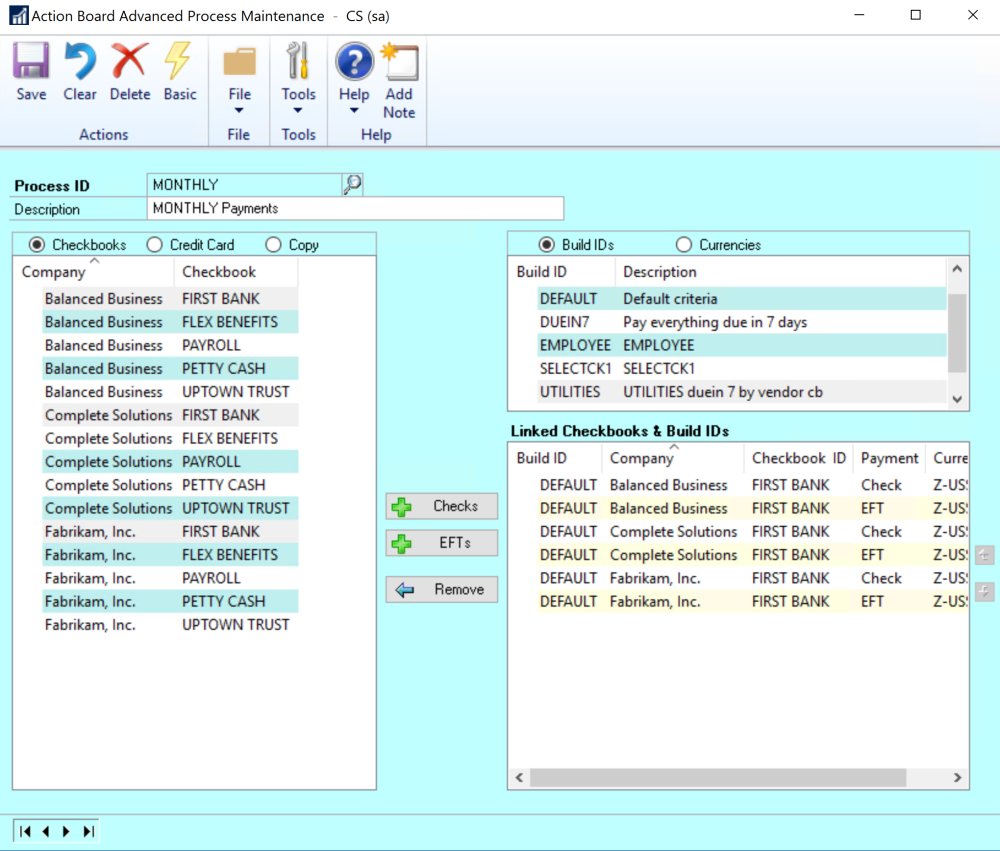Click the Linked Checkbooks horizontal scrollbar
The image size is (1000, 851).
point(717,778)
